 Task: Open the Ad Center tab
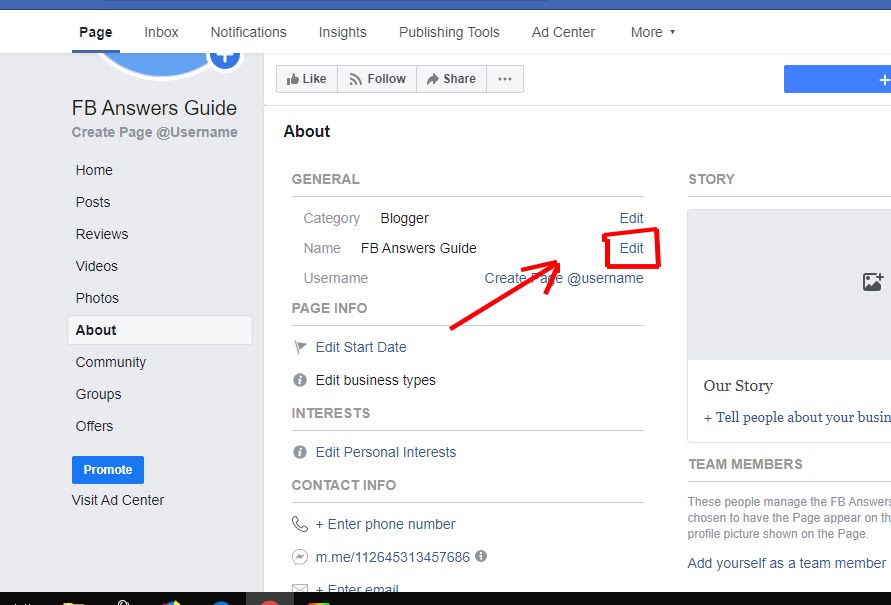(563, 32)
